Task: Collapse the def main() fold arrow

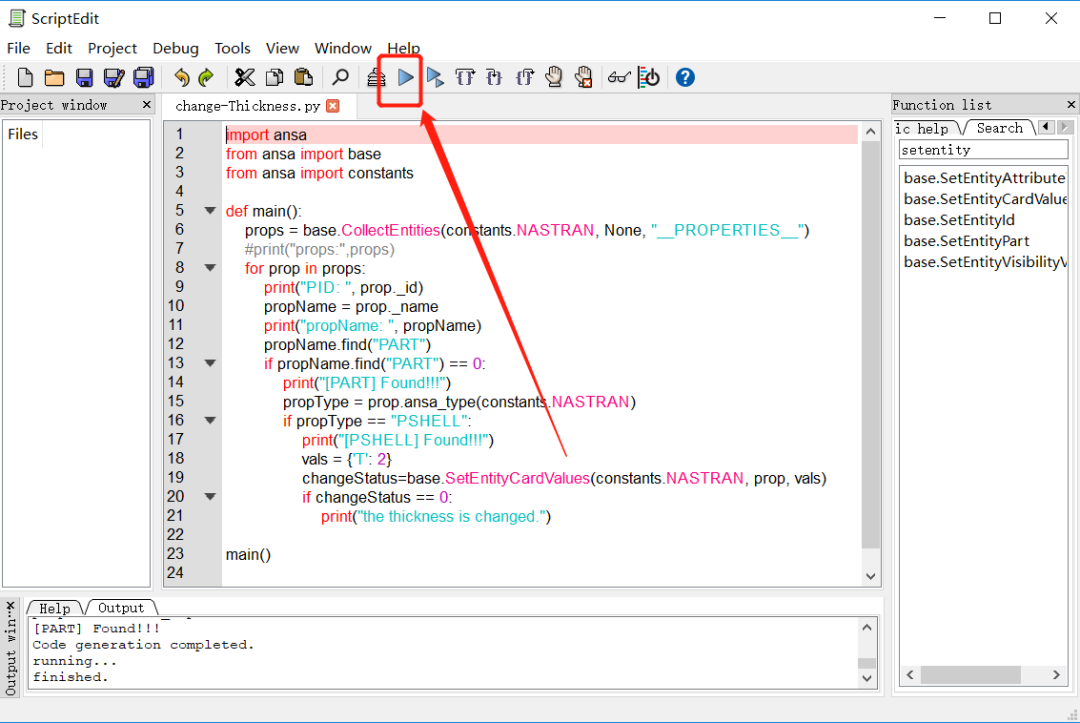Action: (210, 211)
